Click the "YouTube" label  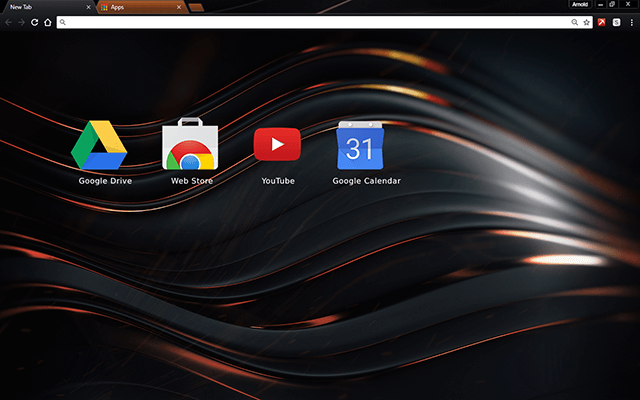(x=278, y=181)
